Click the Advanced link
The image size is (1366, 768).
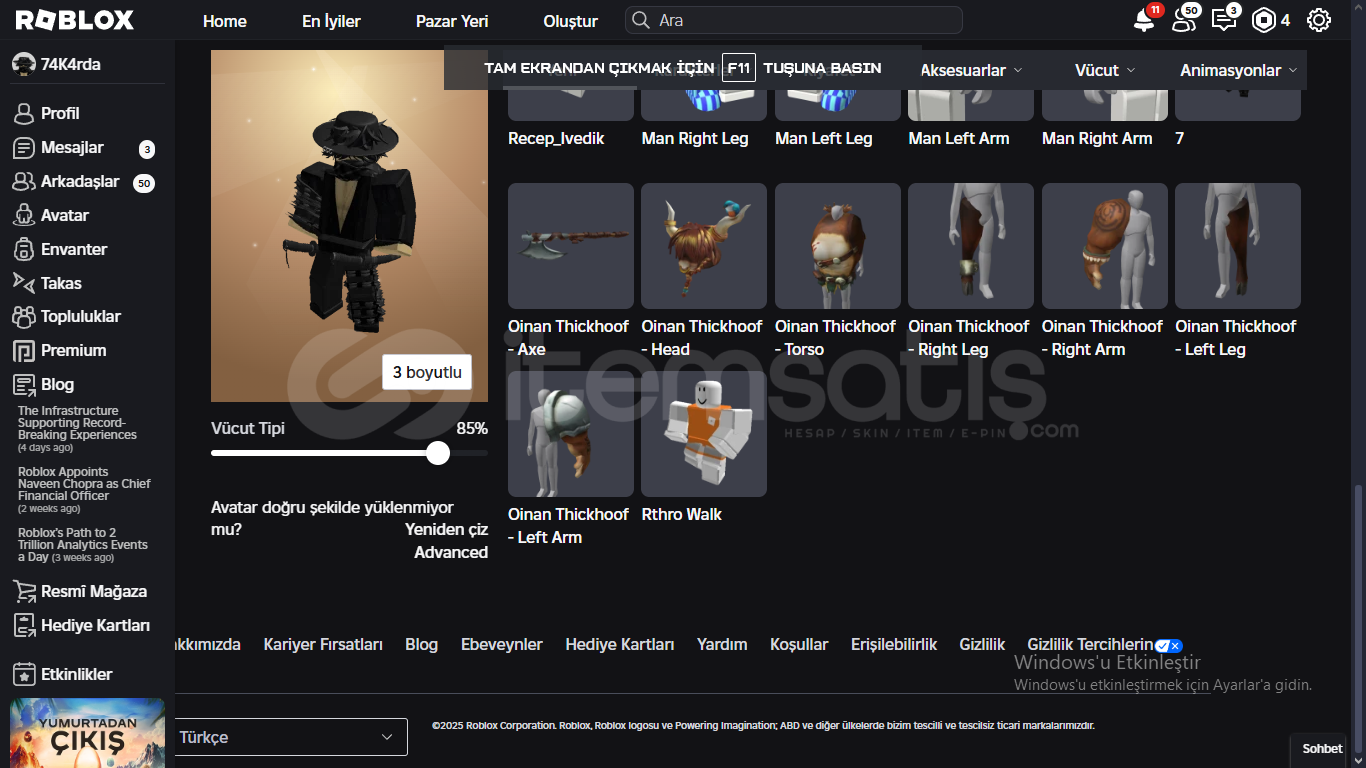click(x=451, y=552)
